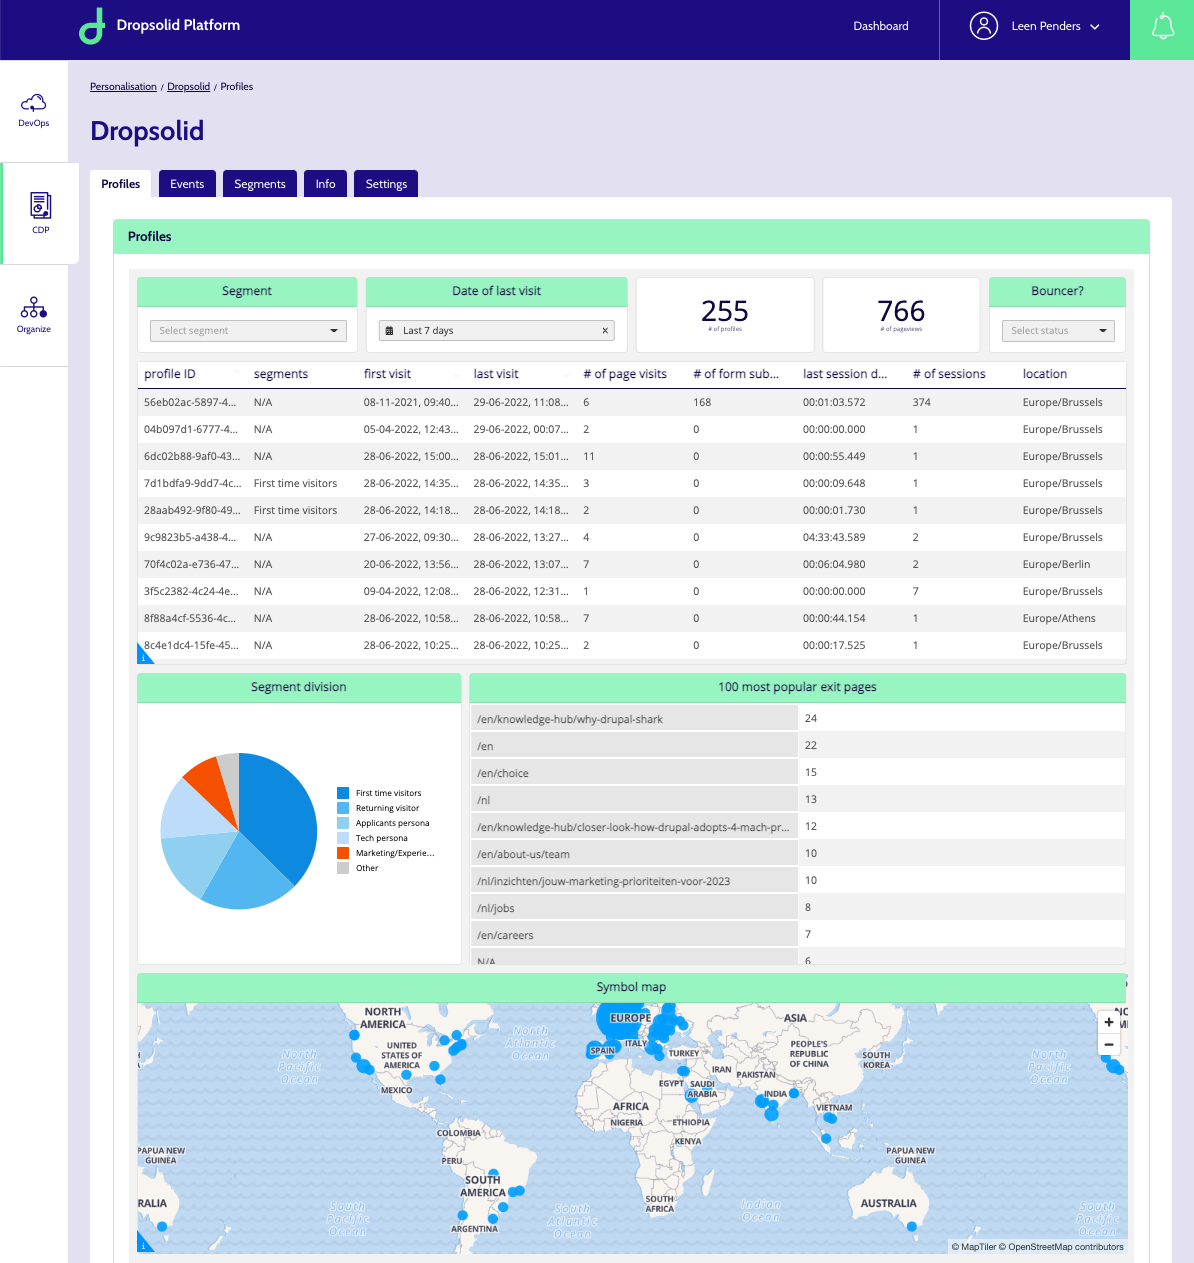Image resolution: width=1194 pixels, height=1263 pixels.
Task: Switch to the Settings tab
Action: [386, 184]
